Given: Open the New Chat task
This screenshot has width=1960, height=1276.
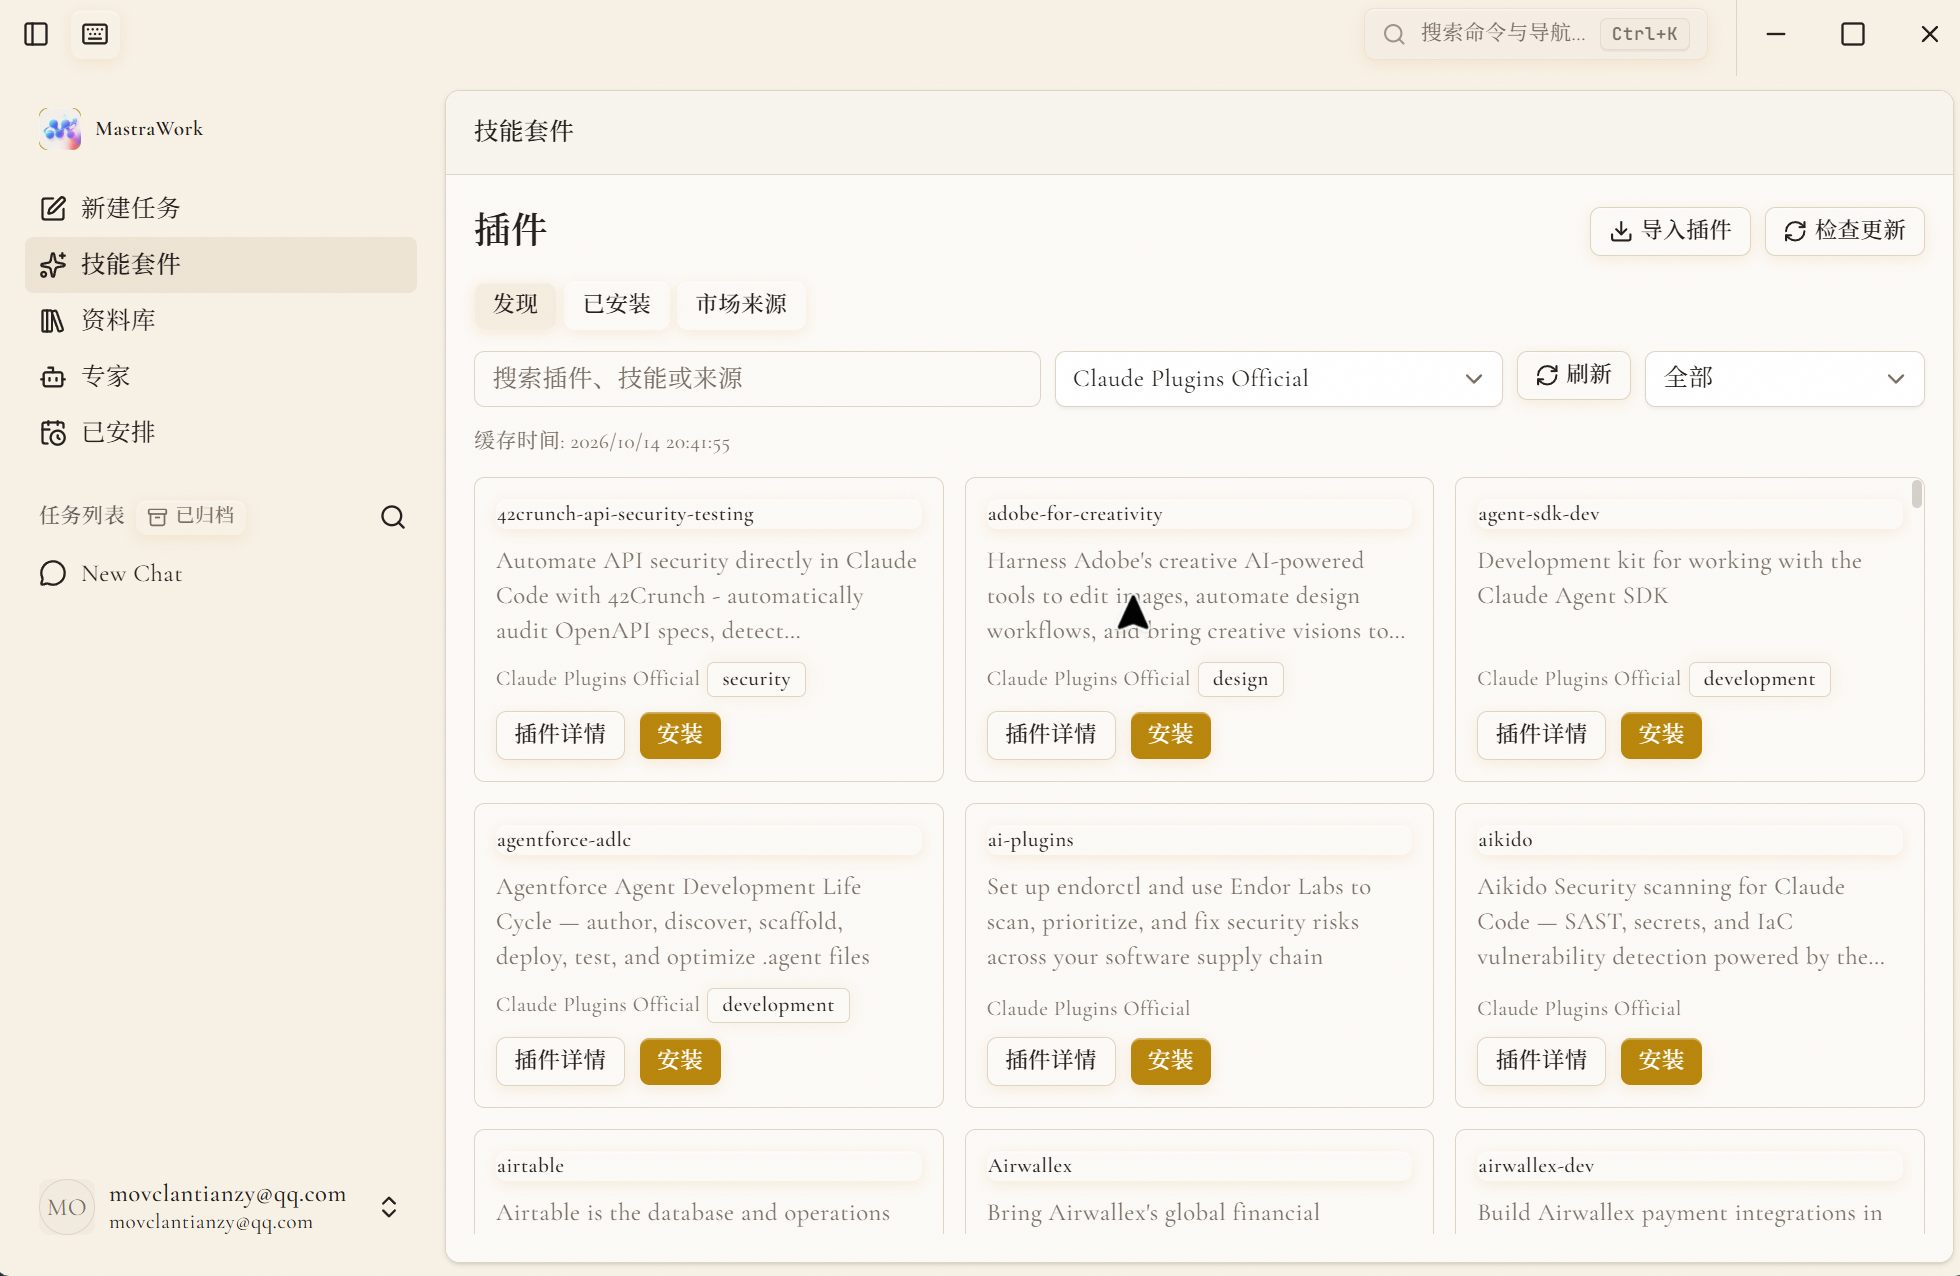Looking at the screenshot, I should (x=220, y=573).
